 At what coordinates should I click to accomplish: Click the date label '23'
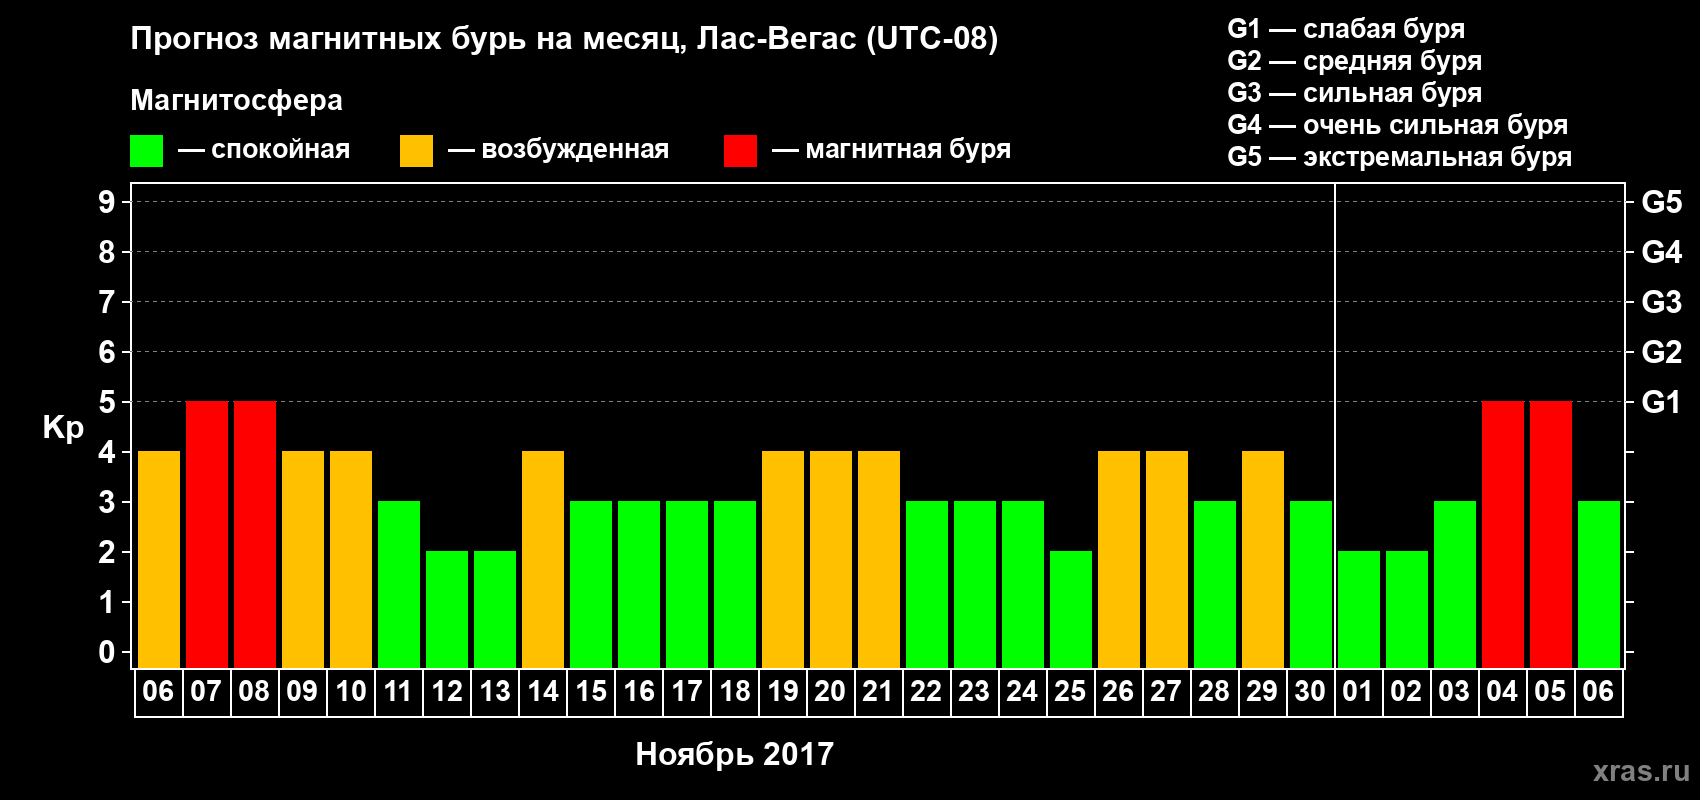pos(975,692)
